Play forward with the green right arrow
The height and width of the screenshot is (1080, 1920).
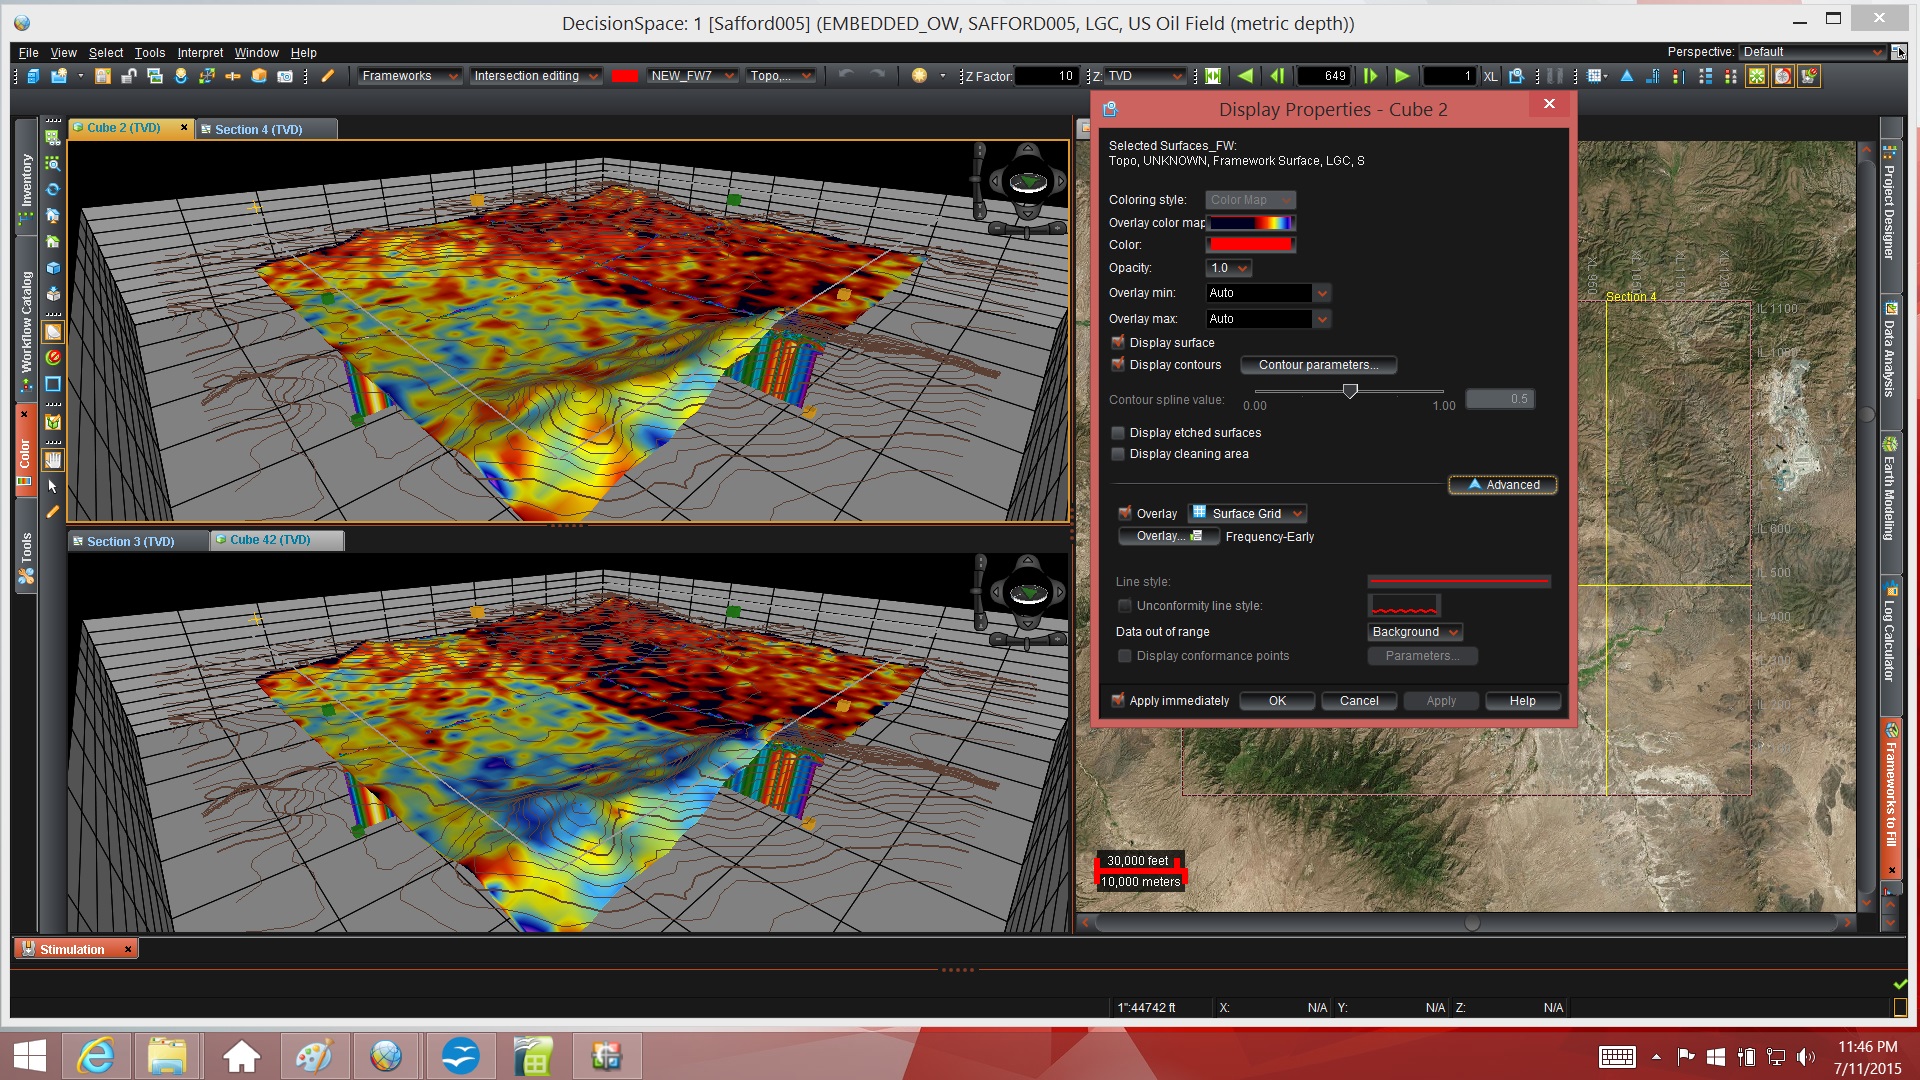(x=1402, y=76)
